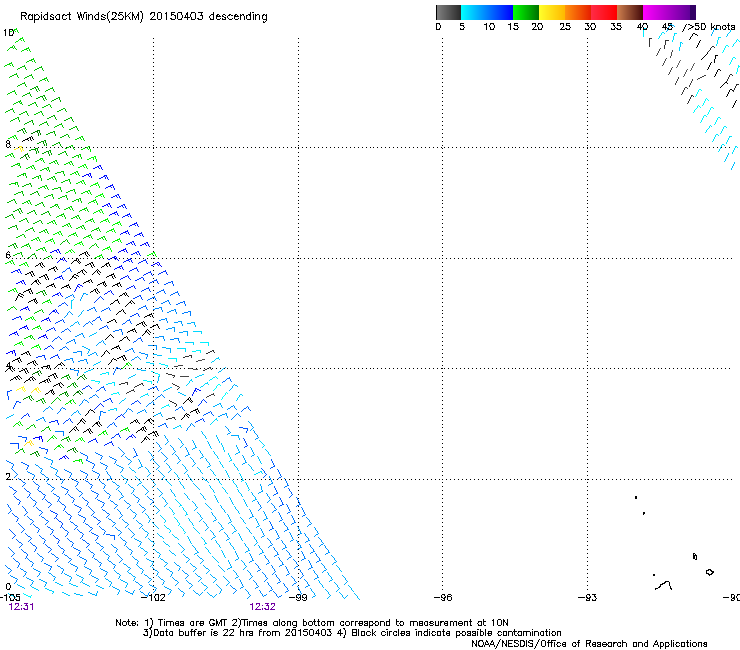Click the purple '12:31' time label
Image resolution: width=740 pixels, height=650 pixels.
(x=21, y=607)
